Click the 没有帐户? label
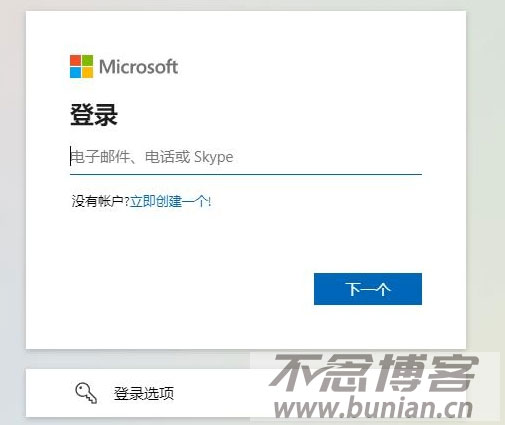The height and width of the screenshot is (425, 505). click(100, 201)
